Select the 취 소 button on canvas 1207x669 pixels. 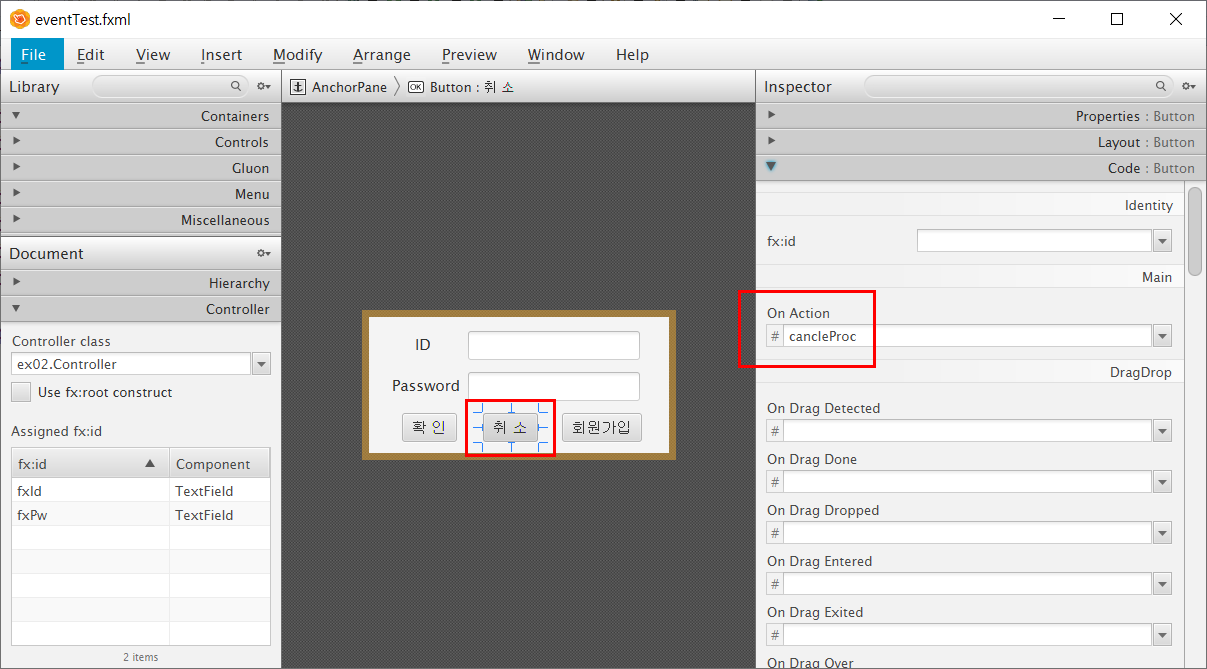click(x=510, y=427)
